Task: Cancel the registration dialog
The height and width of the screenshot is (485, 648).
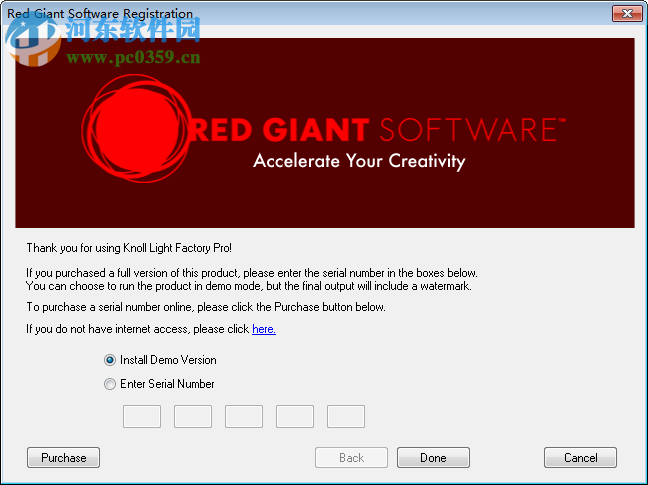Action: 580,458
